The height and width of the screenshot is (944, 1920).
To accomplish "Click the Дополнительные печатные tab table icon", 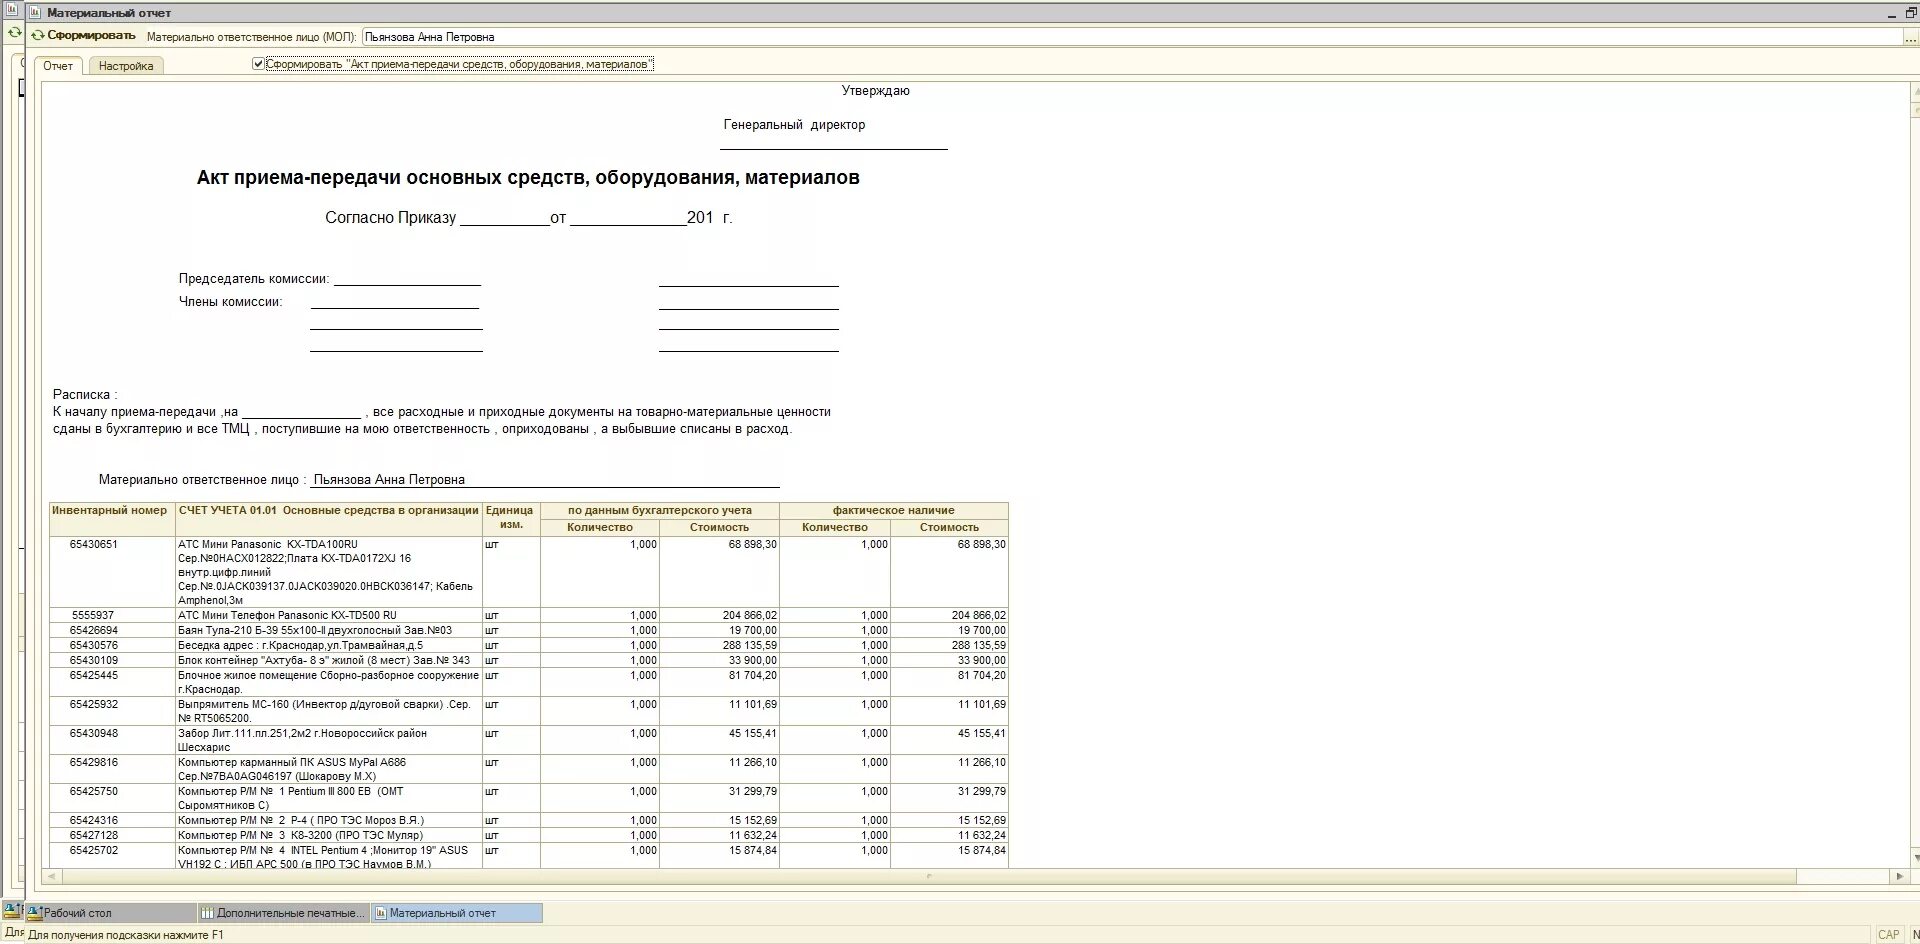I will tap(207, 913).
